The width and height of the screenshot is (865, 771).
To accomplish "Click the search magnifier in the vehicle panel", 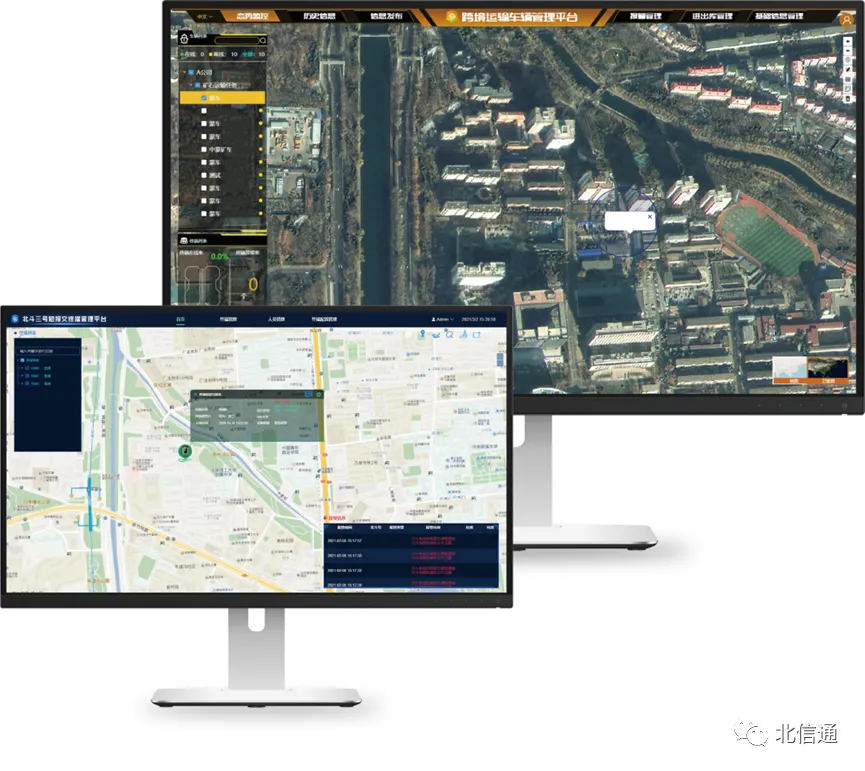I will tap(262, 40).
